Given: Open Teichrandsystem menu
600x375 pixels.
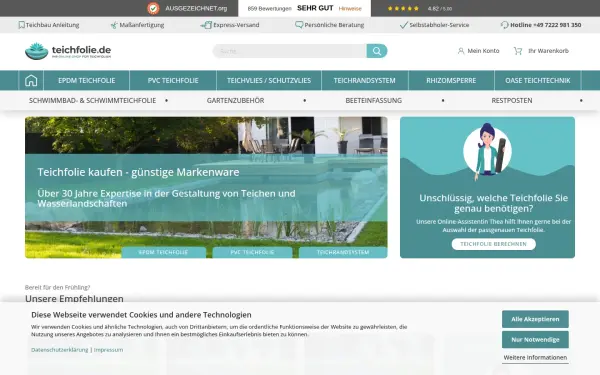Looking at the screenshot, I should pyautogui.click(x=365, y=80).
